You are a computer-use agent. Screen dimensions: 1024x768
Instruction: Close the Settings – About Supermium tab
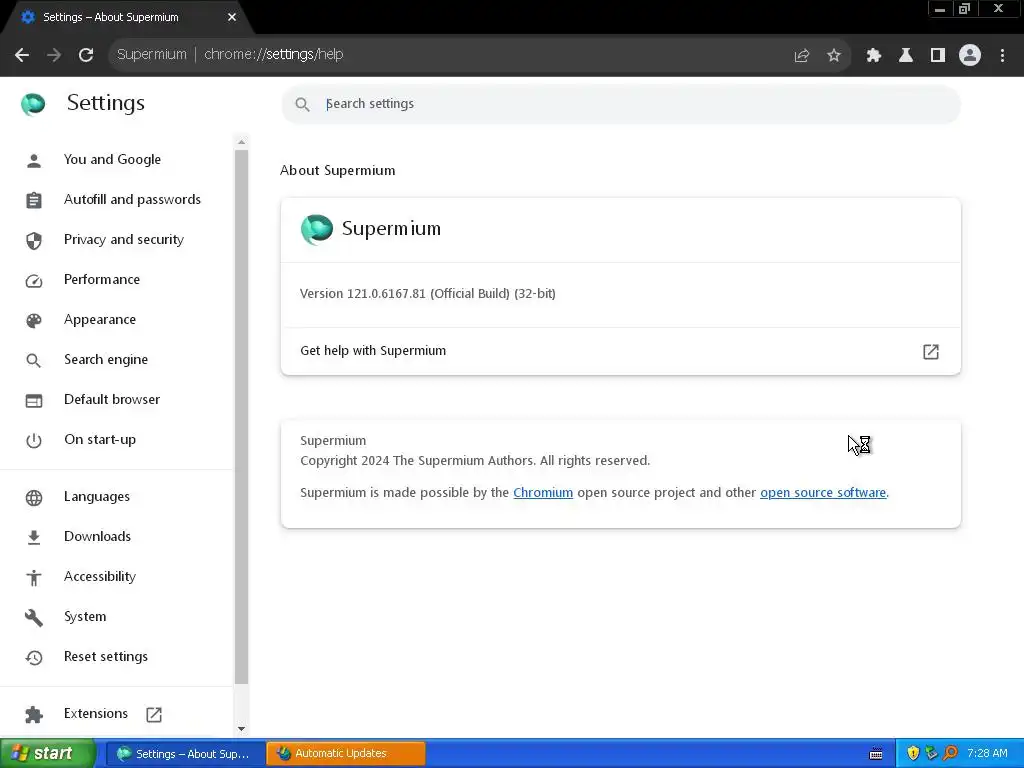[x=232, y=17]
